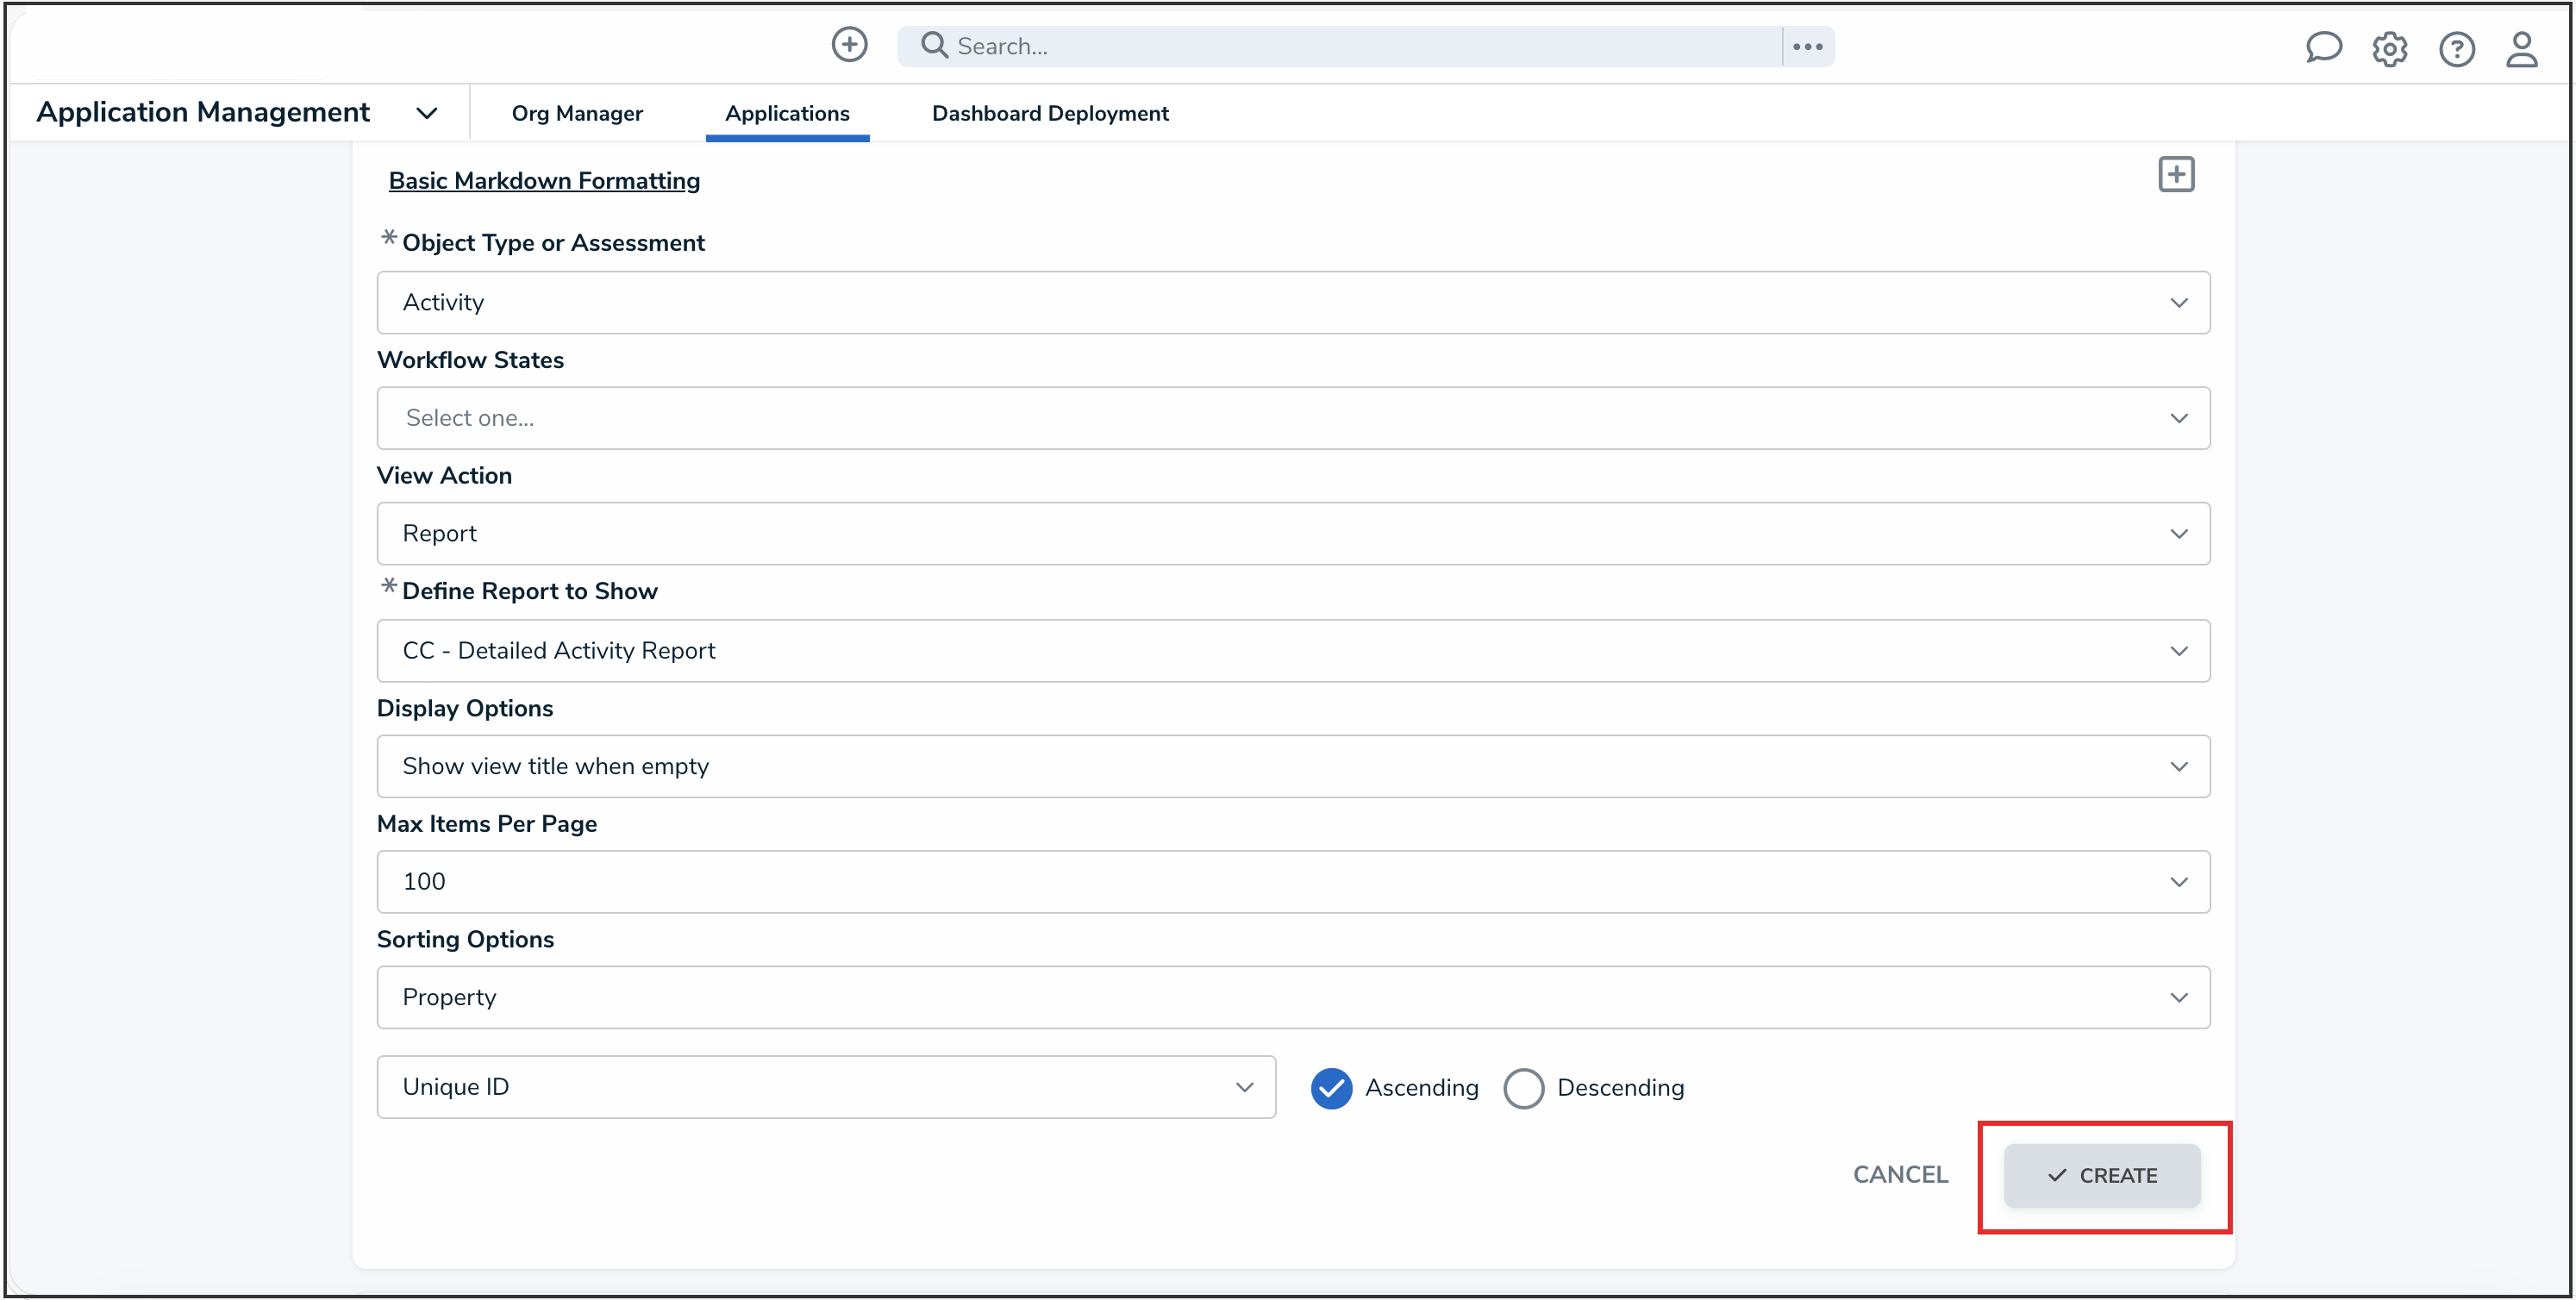2576x1300 pixels.
Task: Select the Descending sort option
Action: 1523,1088
